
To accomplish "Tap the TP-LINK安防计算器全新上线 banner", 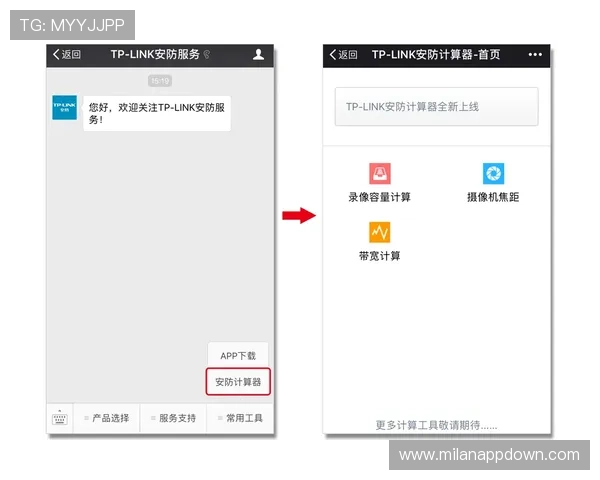I will pyautogui.click(x=437, y=107).
